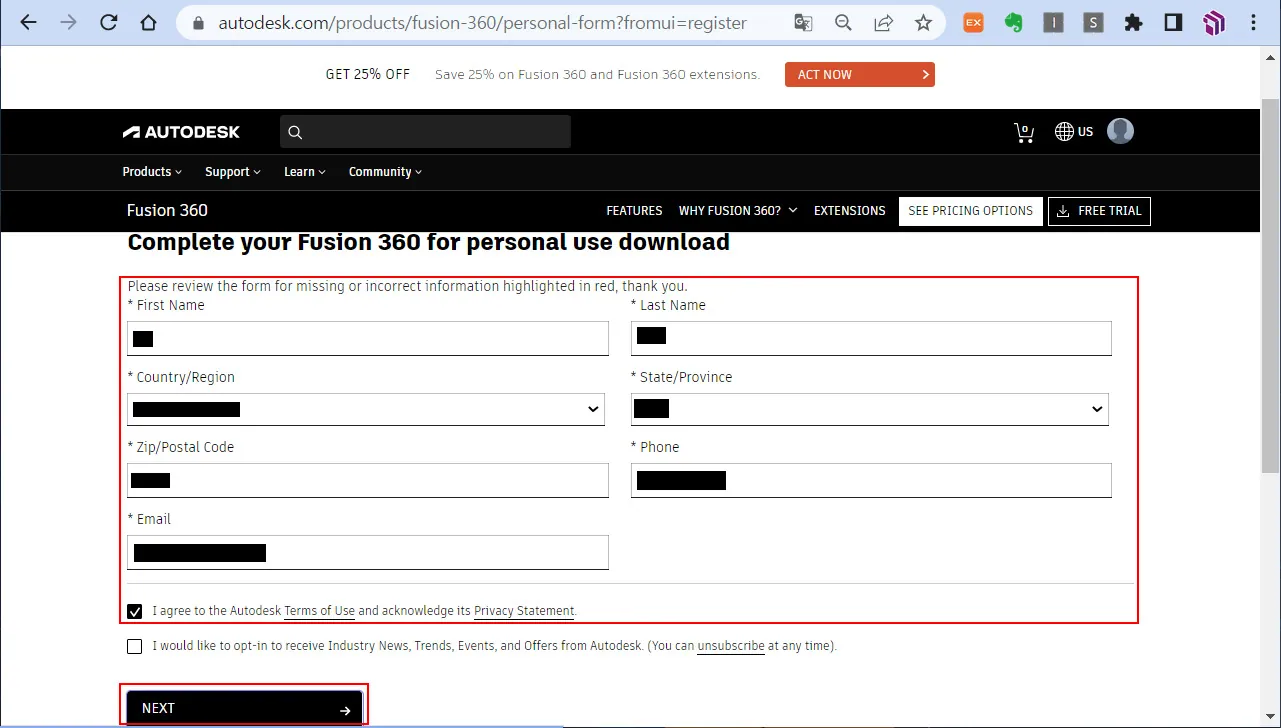1281x728 pixels.
Task: Open the shopping cart icon
Action: (1024, 132)
